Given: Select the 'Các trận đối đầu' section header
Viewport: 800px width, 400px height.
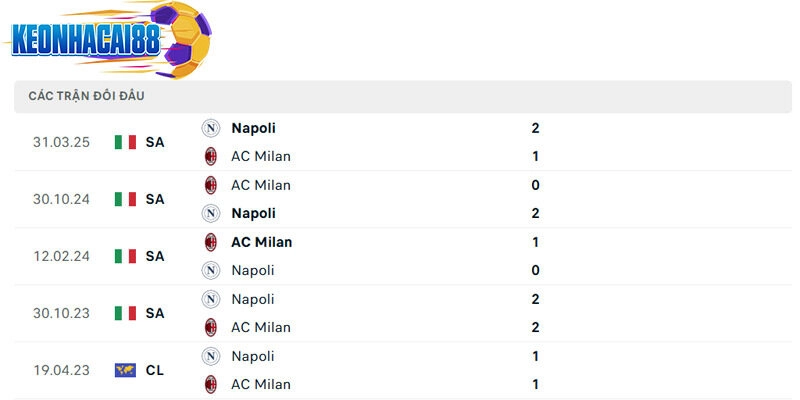Looking at the screenshot, I should pyautogui.click(x=84, y=96).
